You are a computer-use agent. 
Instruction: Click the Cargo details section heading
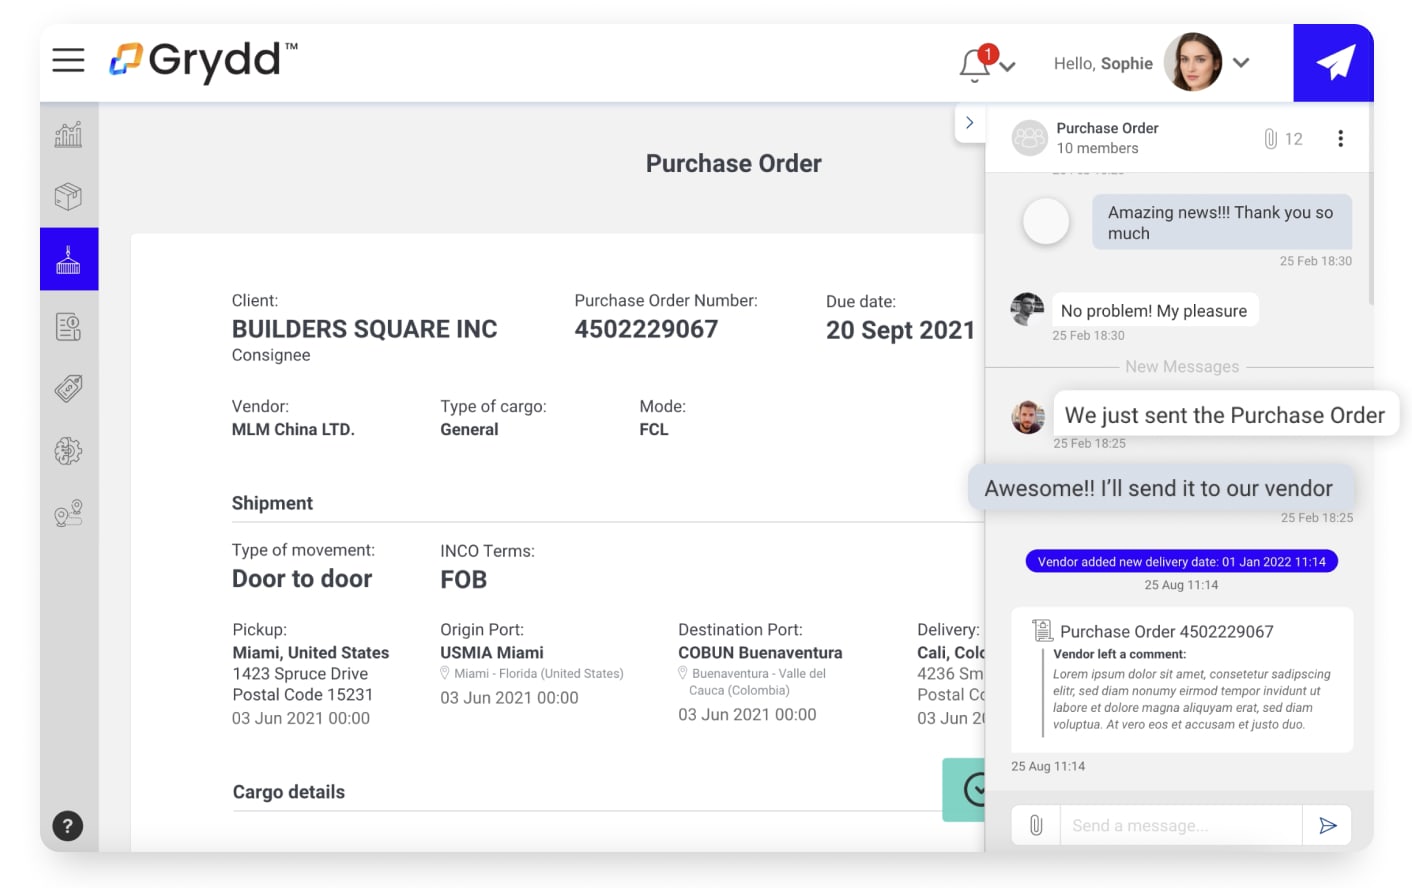[289, 792]
